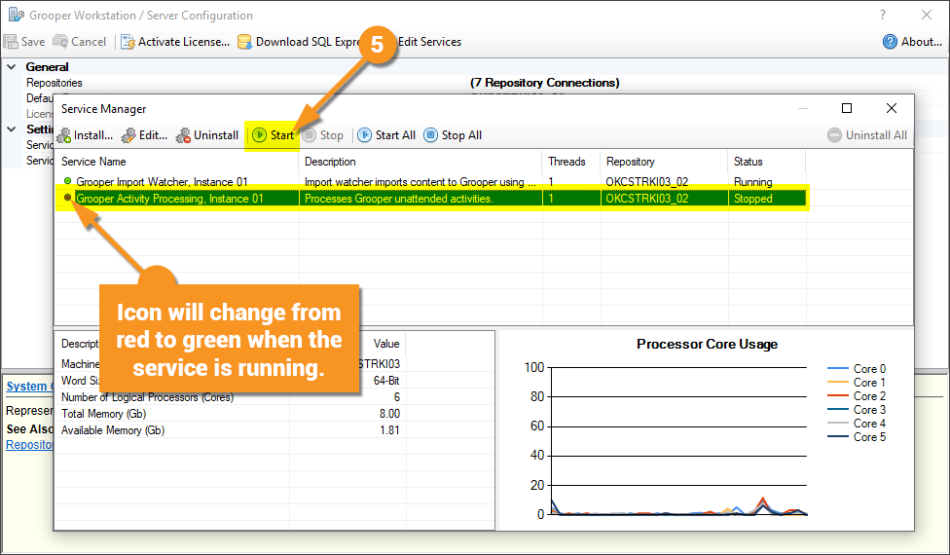Click the 64-Bit value cell

point(386,381)
